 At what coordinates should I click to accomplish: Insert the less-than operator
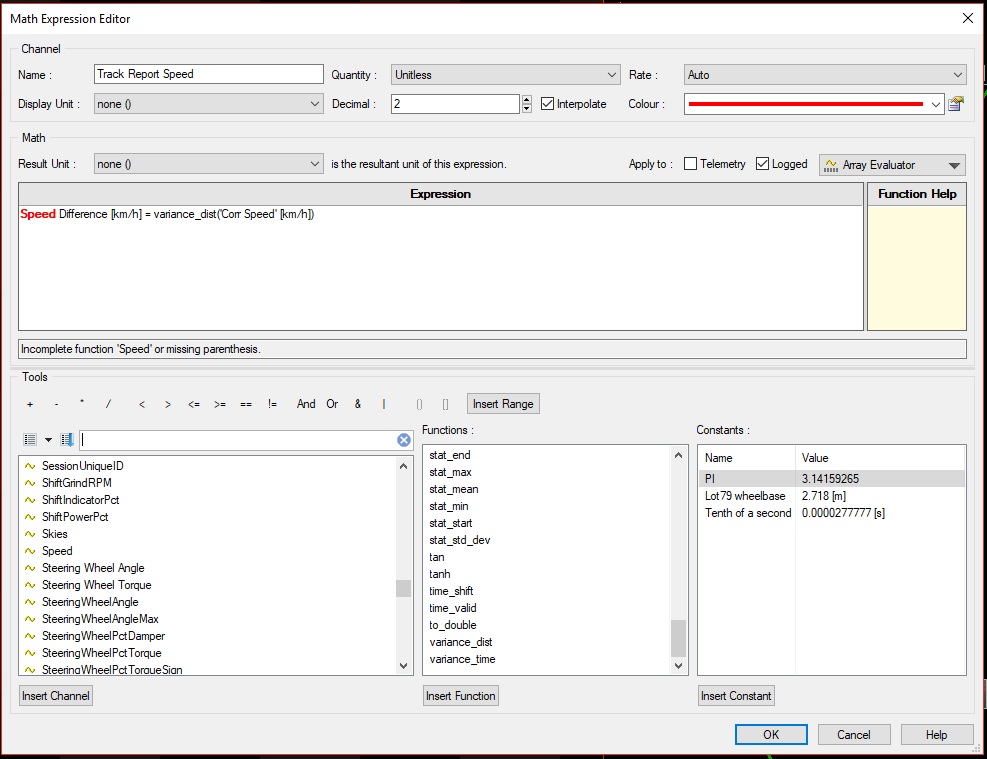pos(142,404)
